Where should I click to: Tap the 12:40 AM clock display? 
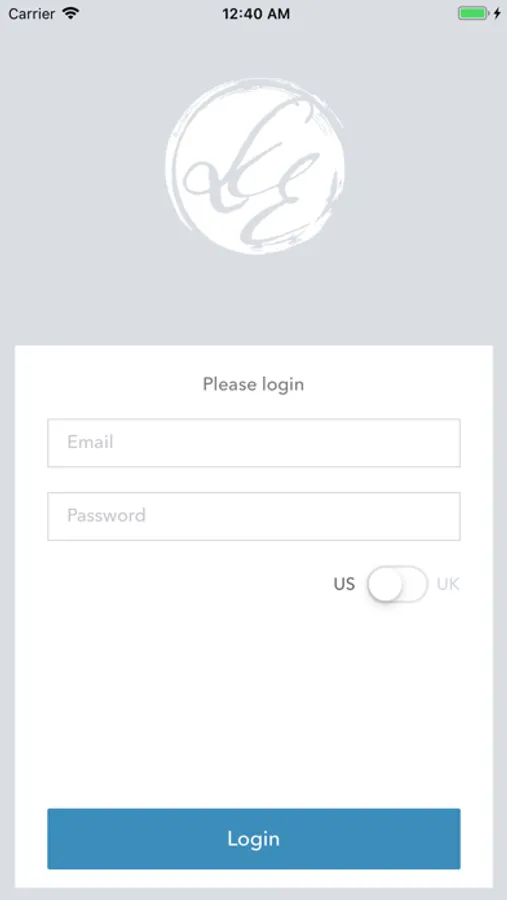click(x=256, y=14)
